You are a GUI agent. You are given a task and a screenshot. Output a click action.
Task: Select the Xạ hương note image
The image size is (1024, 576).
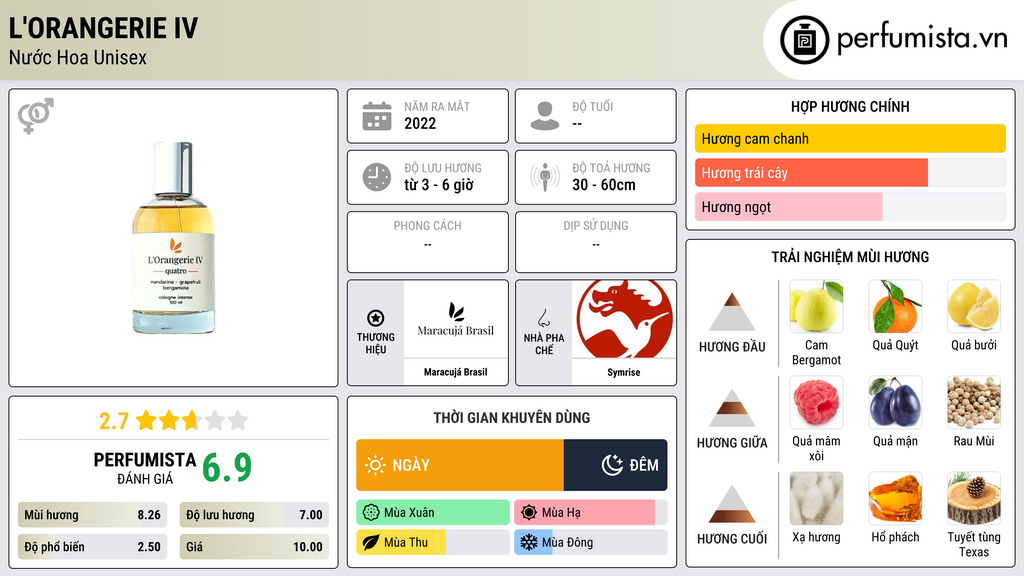[816, 498]
